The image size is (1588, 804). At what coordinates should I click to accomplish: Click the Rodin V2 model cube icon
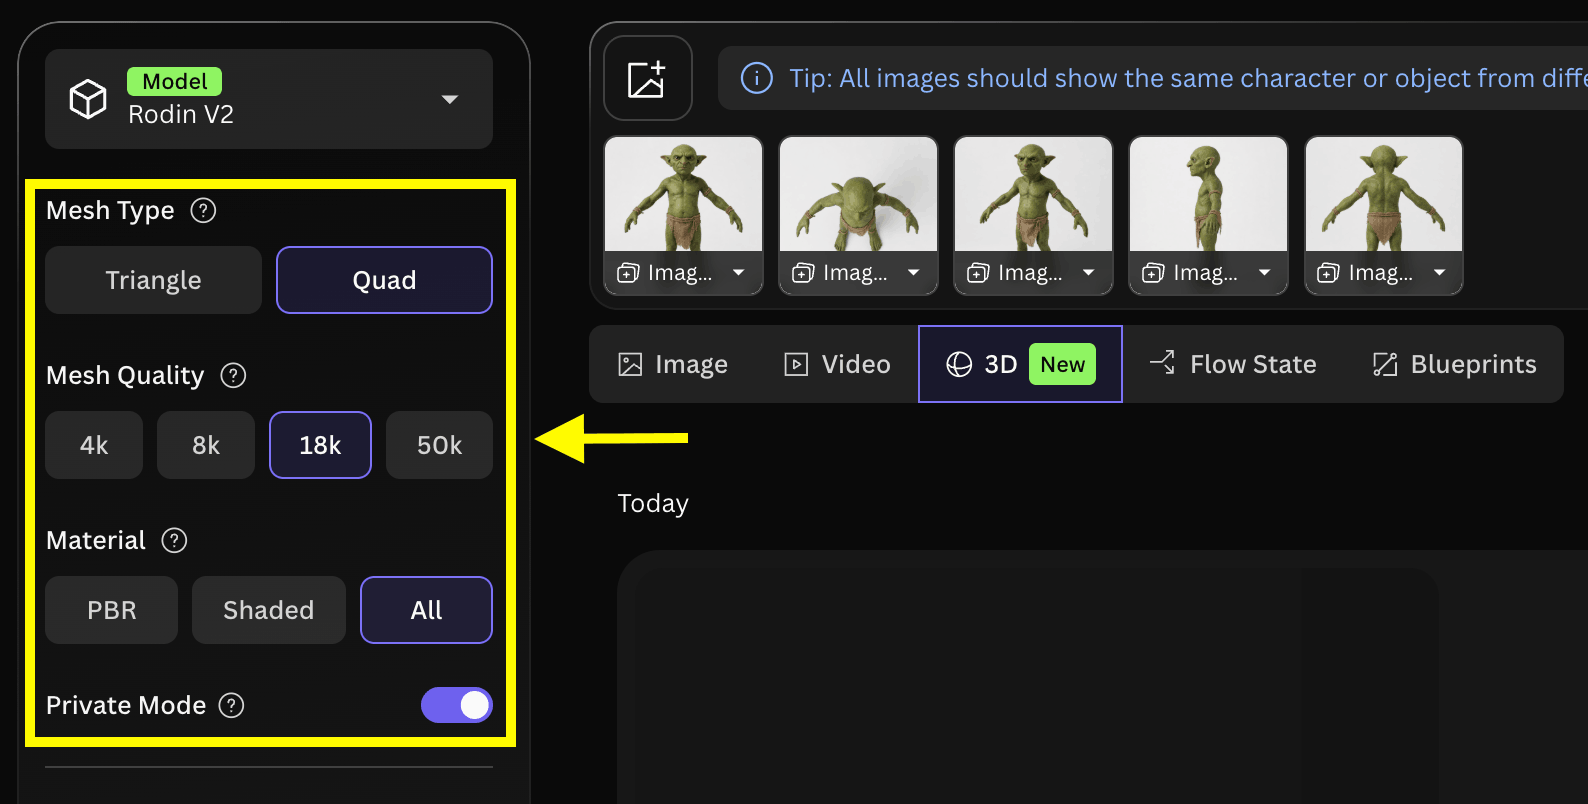click(88, 99)
